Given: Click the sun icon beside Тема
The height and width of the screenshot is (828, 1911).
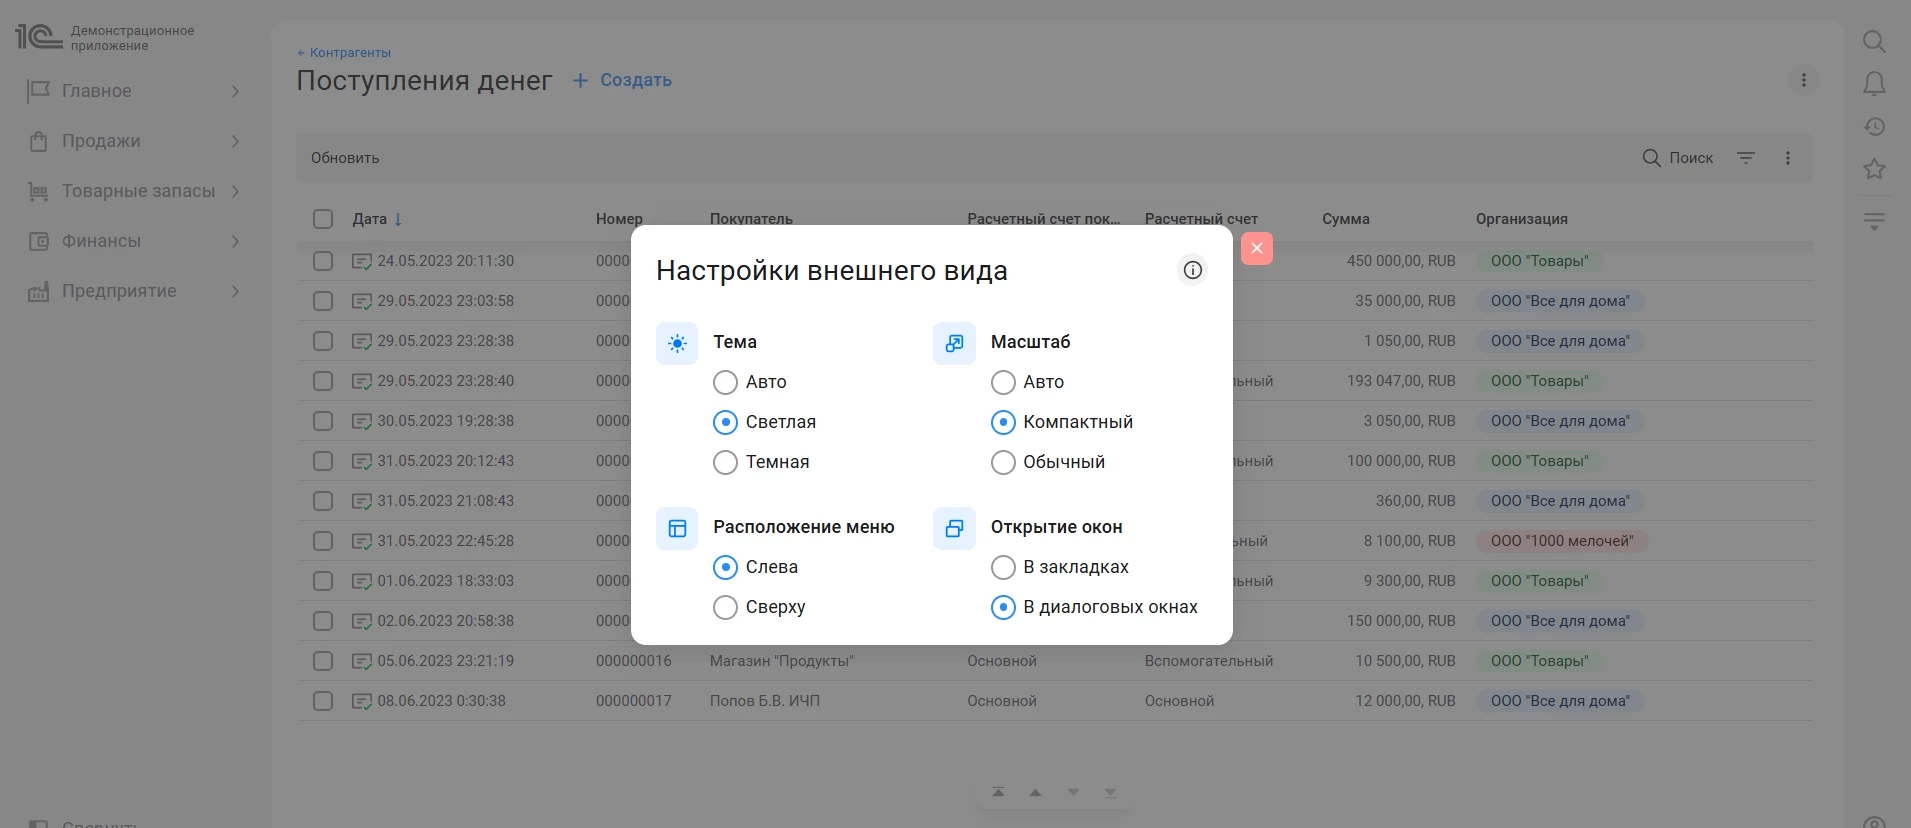Looking at the screenshot, I should click(x=677, y=344).
